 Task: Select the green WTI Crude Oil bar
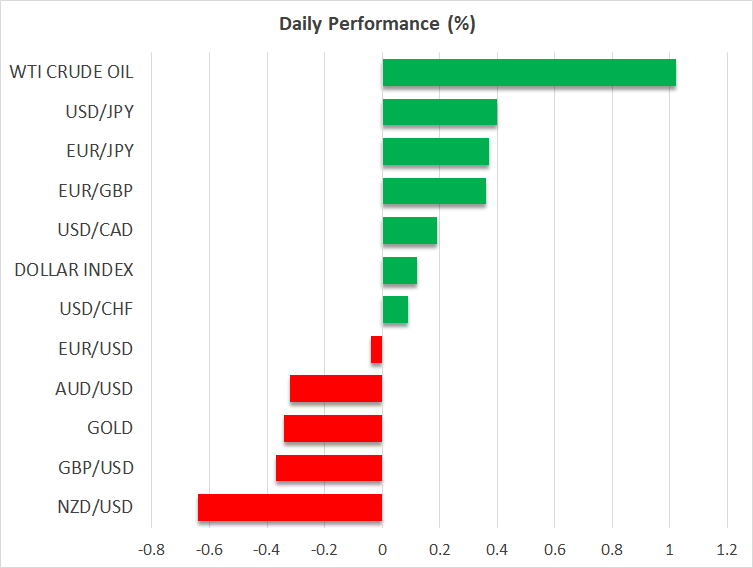[529, 73]
